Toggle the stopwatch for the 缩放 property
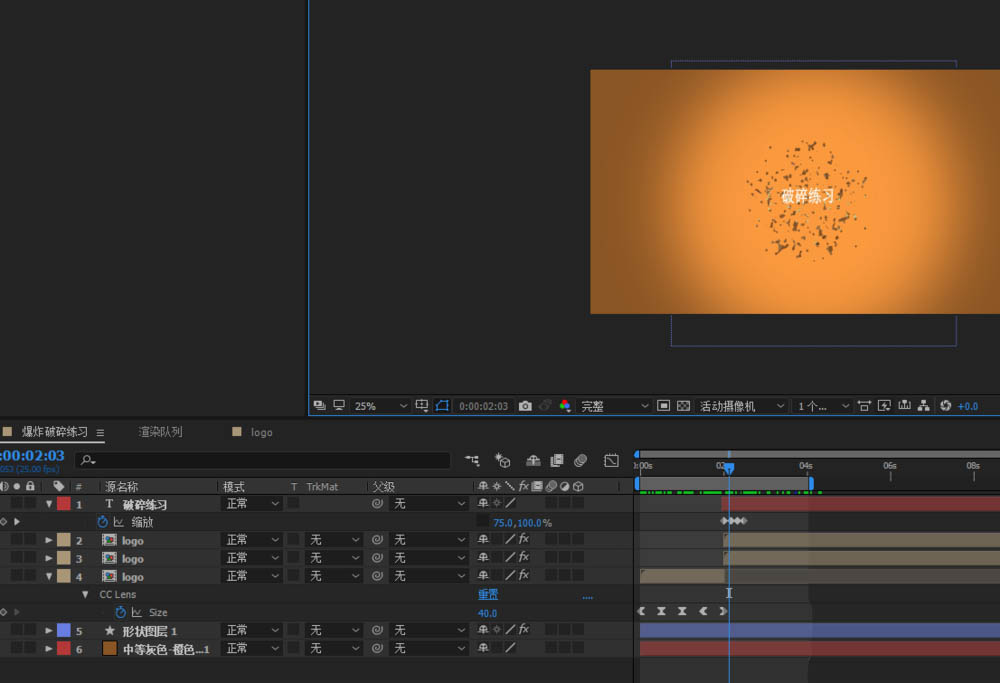Image resolution: width=1000 pixels, height=683 pixels. point(102,522)
